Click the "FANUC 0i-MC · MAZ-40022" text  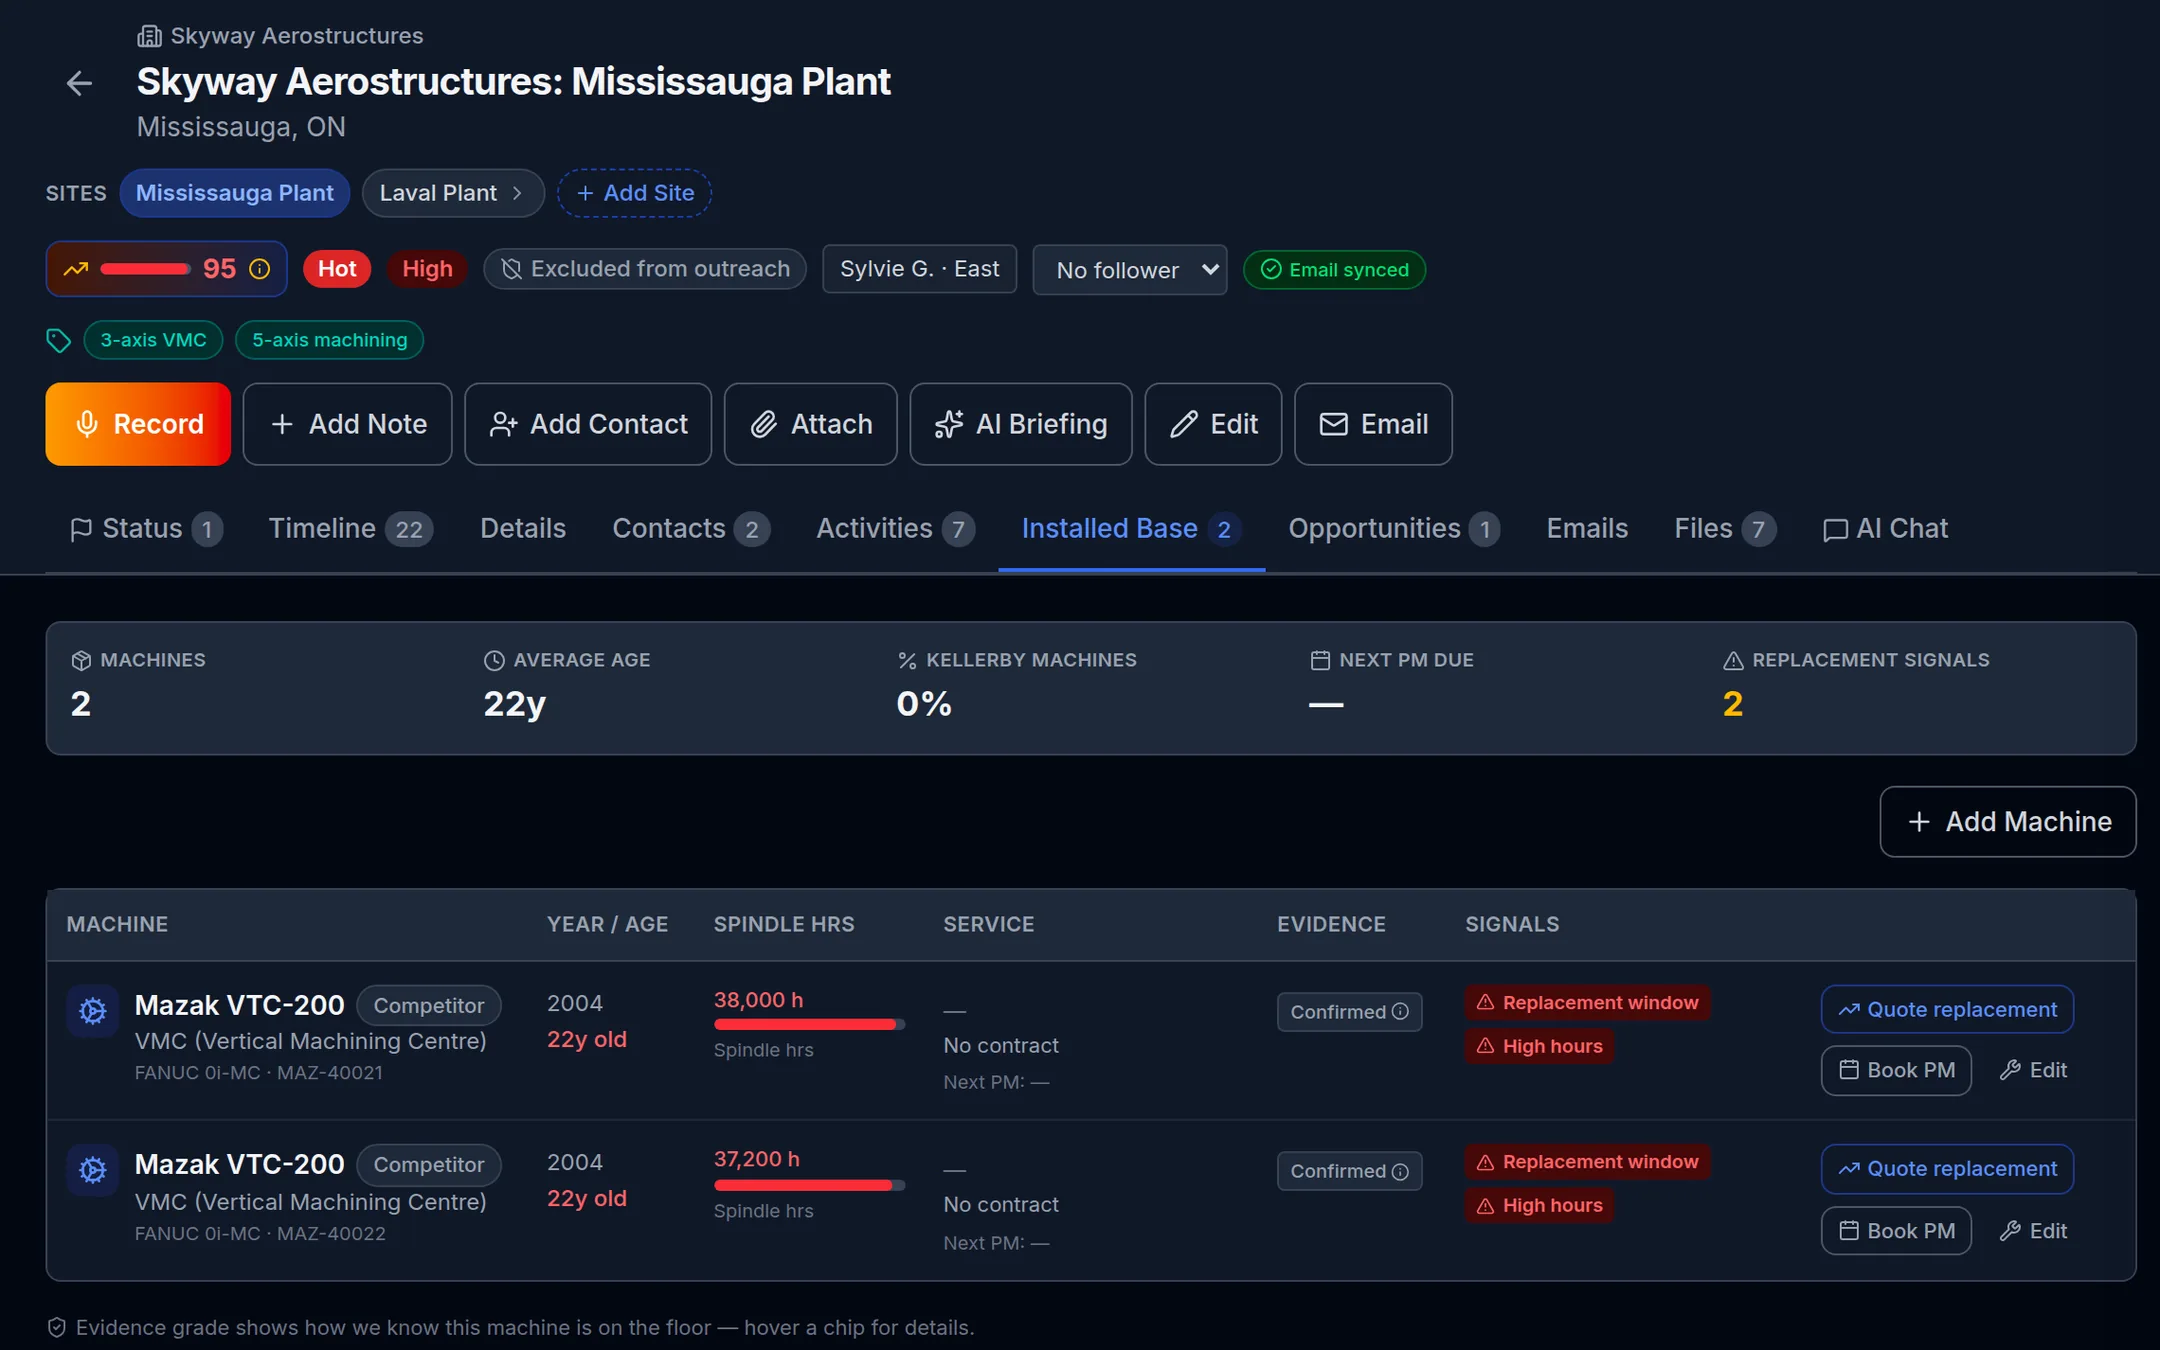(x=260, y=1234)
